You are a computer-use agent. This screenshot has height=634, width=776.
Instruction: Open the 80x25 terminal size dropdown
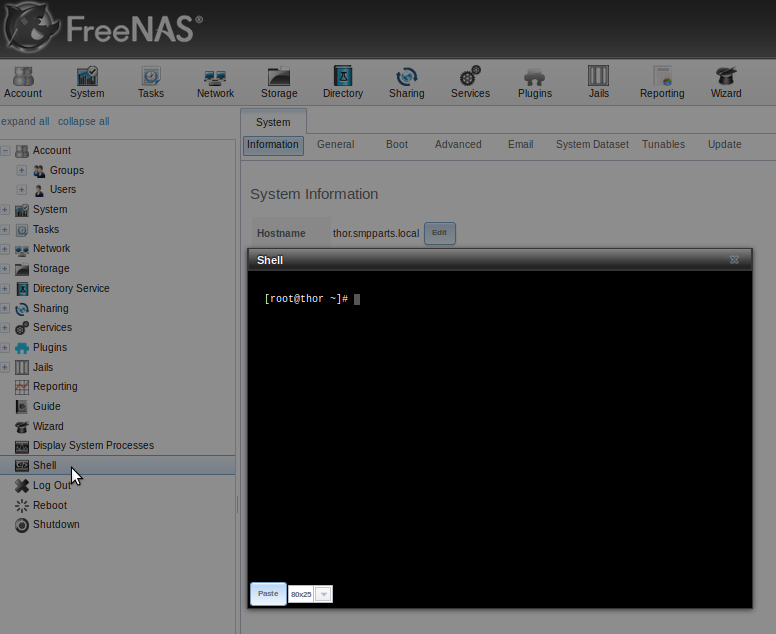pyautogui.click(x=323, y=594)
